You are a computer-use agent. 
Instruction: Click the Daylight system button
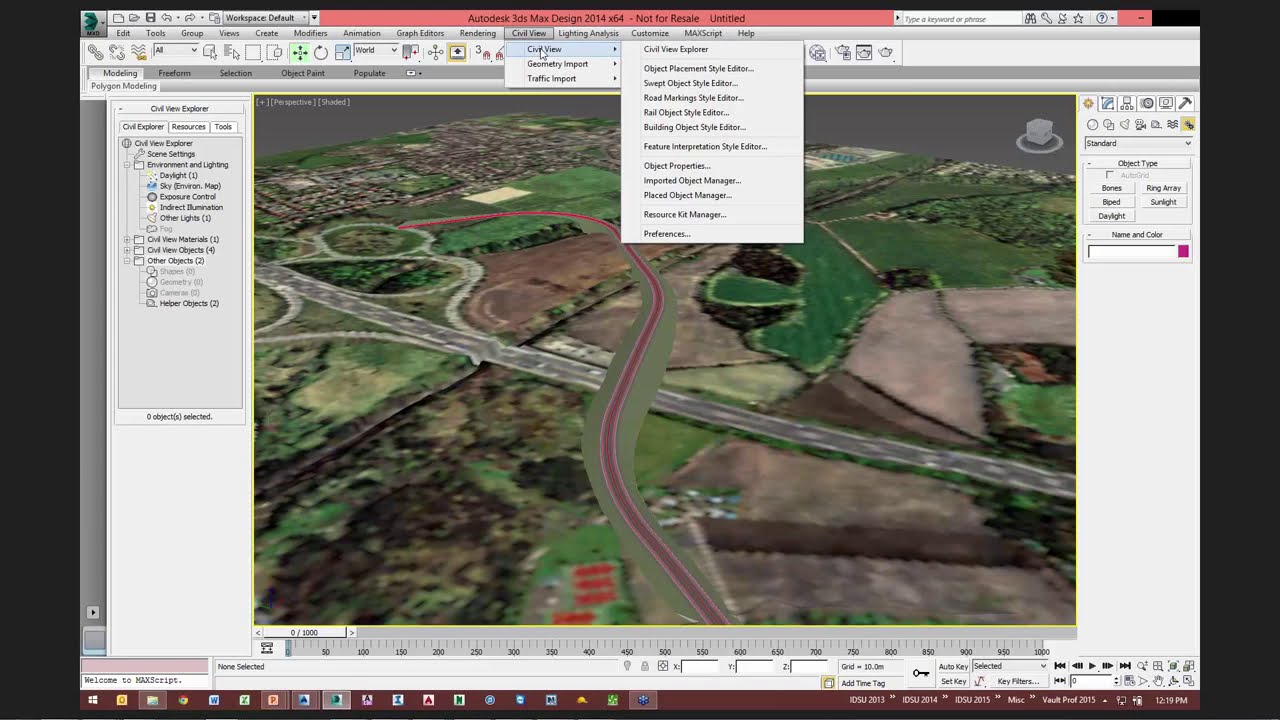point(1111,216)
